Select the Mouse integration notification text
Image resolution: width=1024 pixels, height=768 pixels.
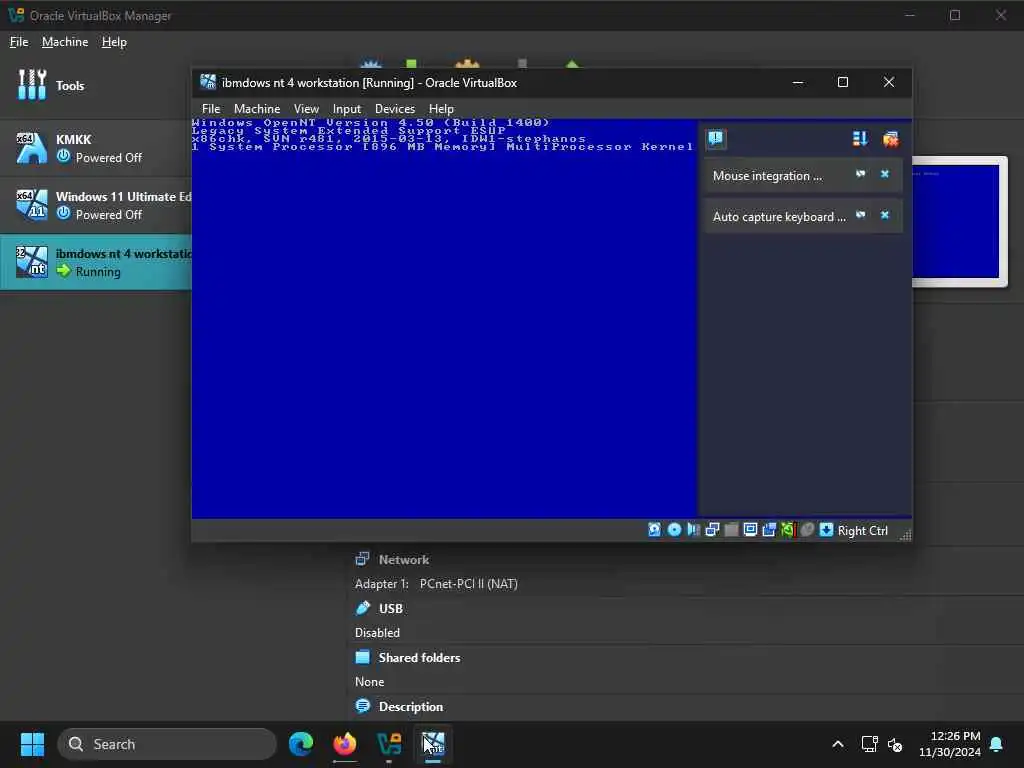[x=767, y=176]
